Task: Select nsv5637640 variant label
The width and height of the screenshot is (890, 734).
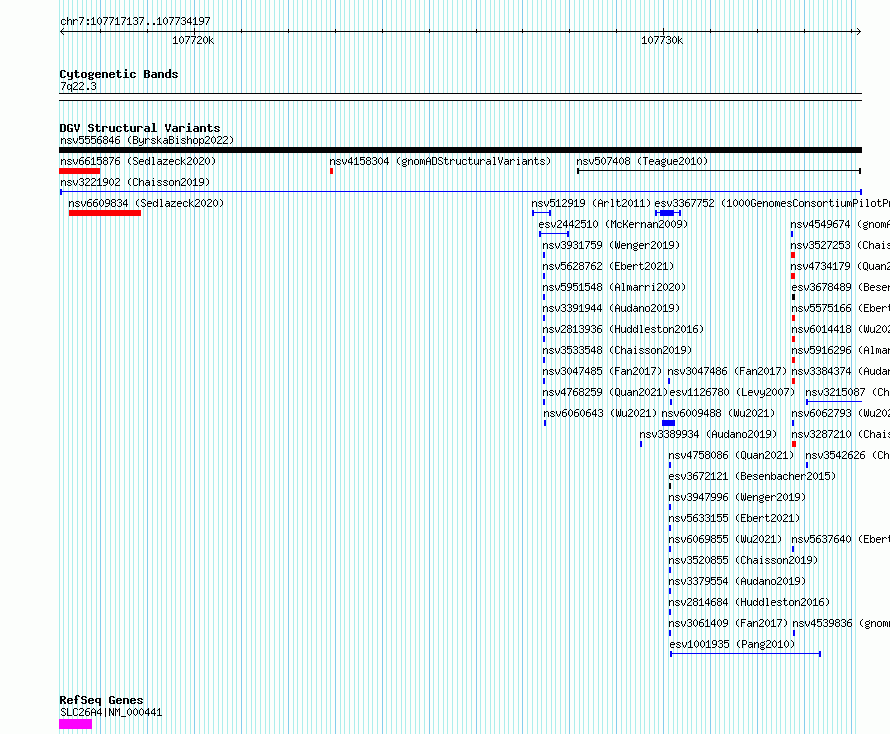Action: point(841,539)
